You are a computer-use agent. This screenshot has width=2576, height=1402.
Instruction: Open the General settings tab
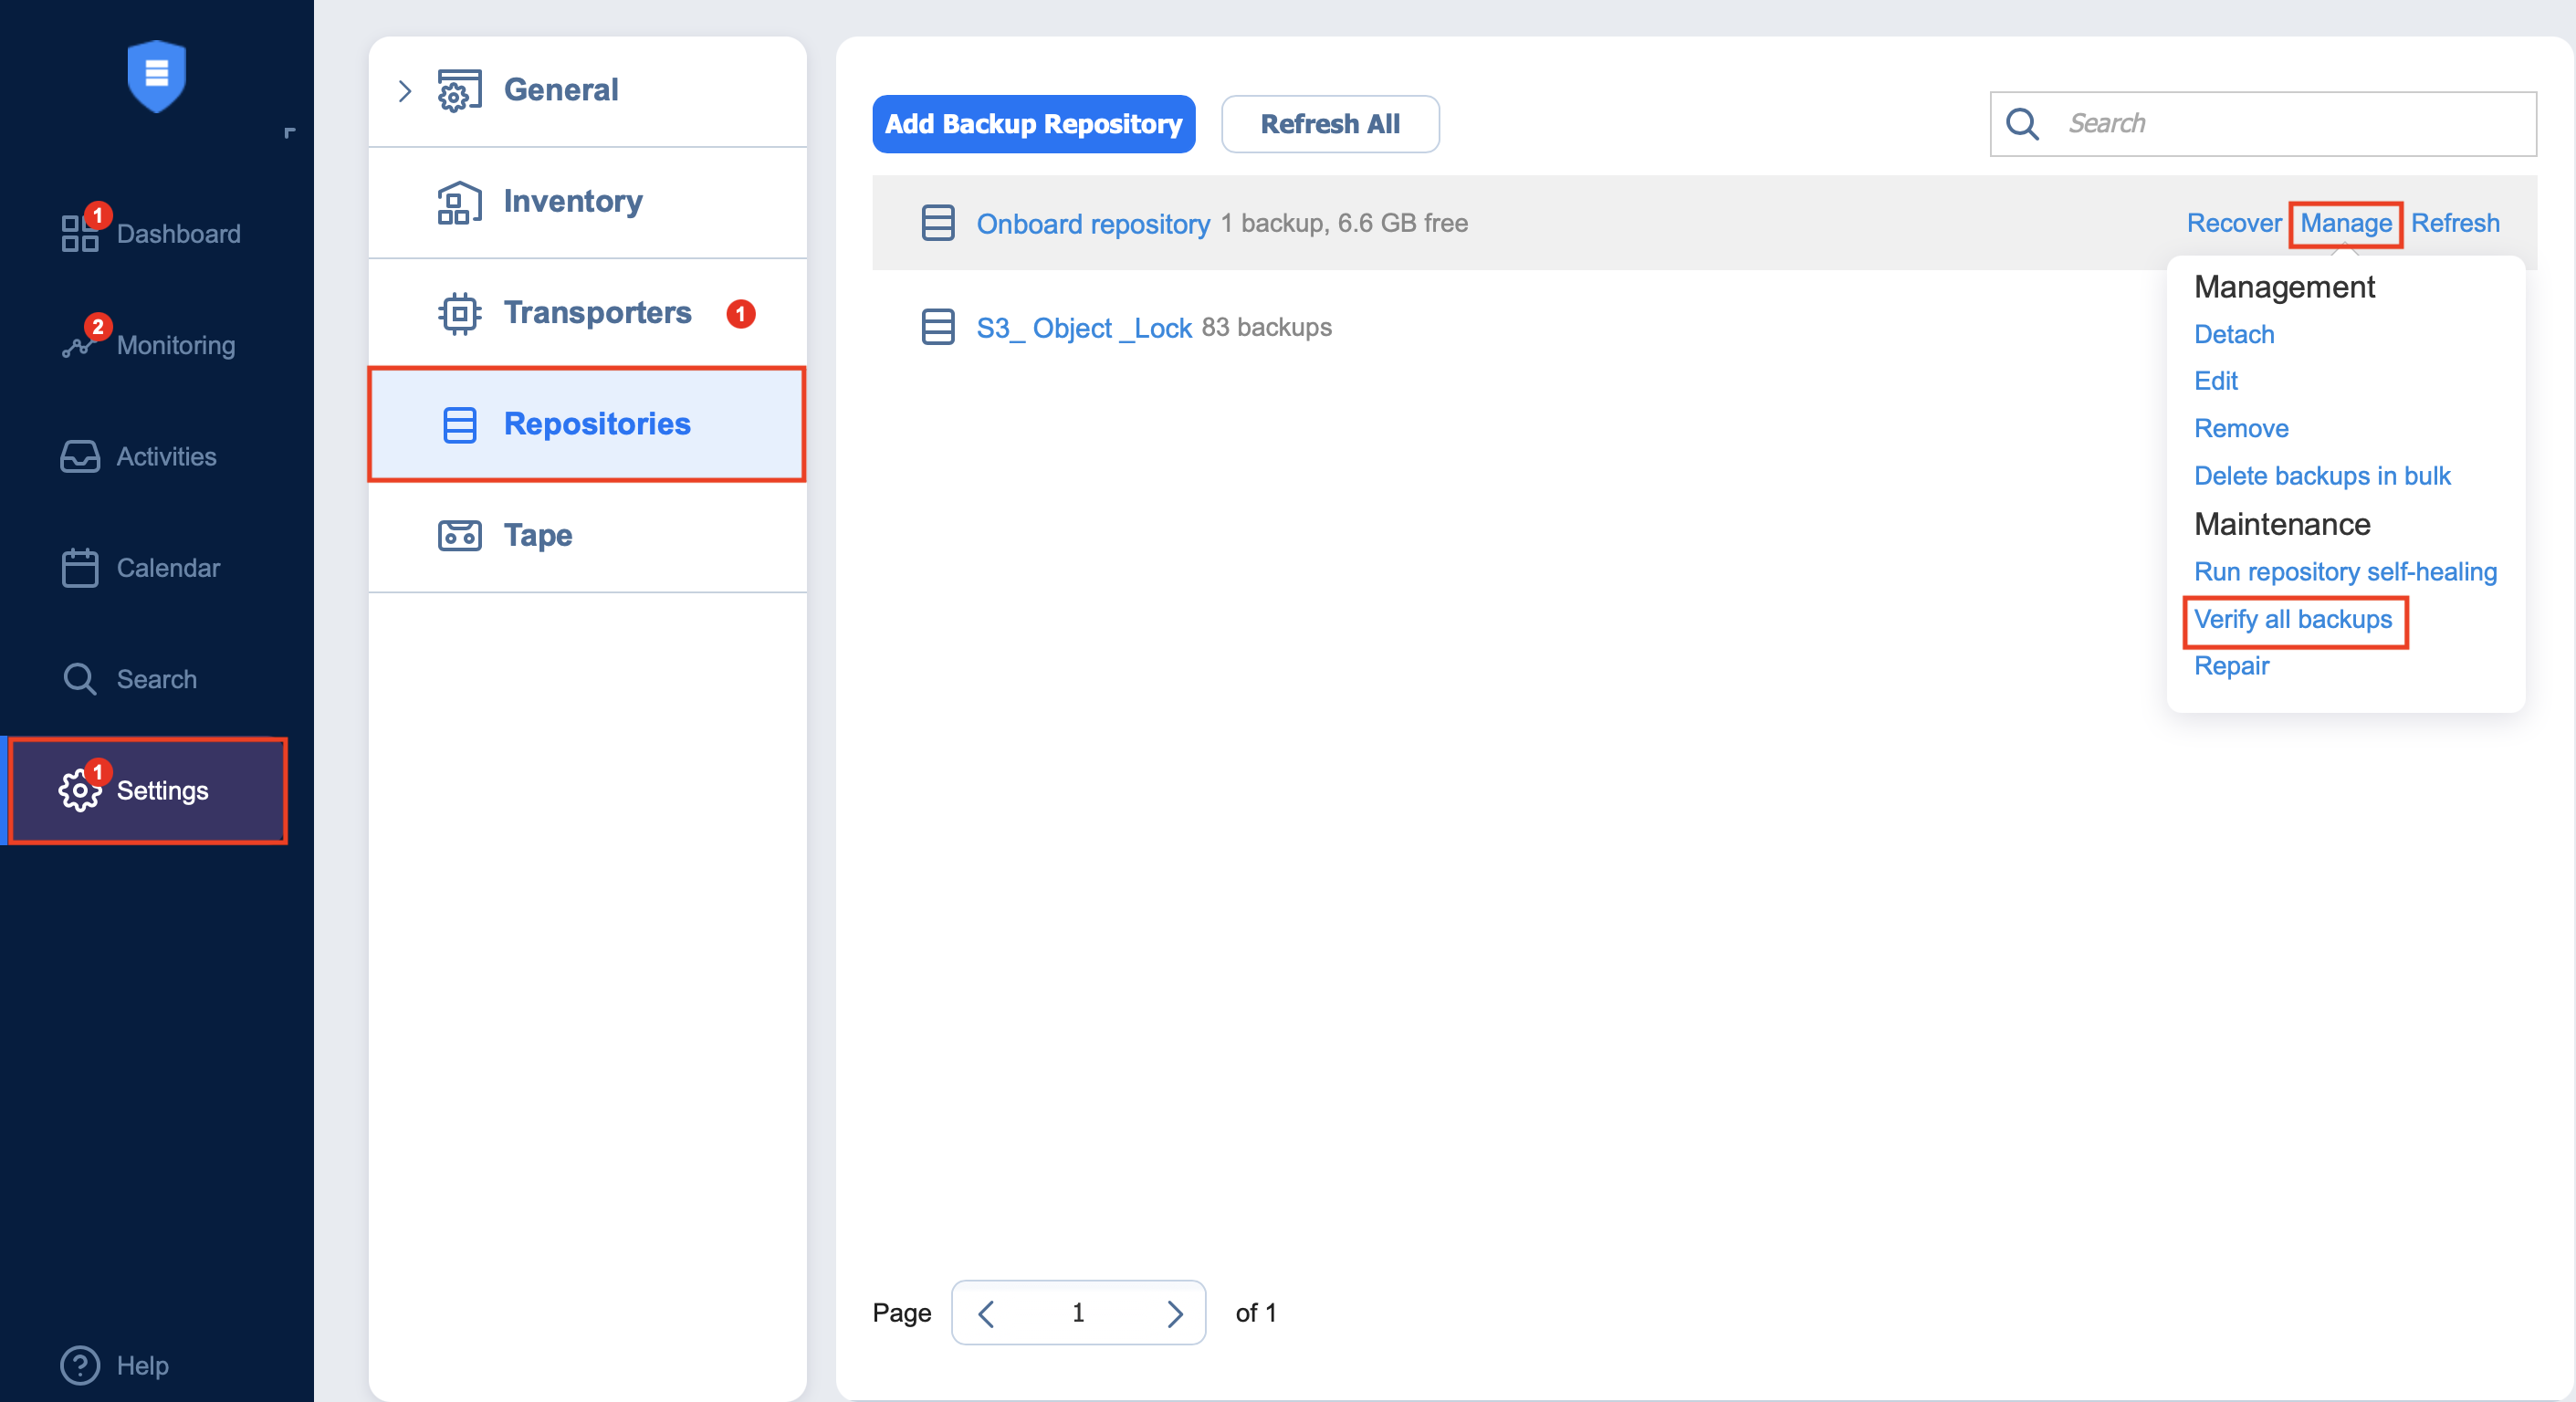click(587, 91)
